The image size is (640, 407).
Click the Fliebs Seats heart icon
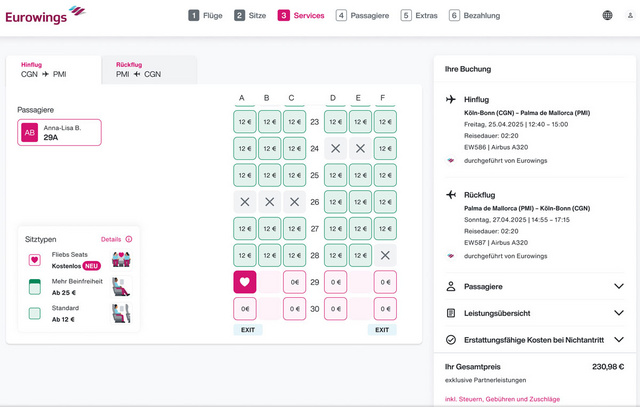click(x=35, y=260)
